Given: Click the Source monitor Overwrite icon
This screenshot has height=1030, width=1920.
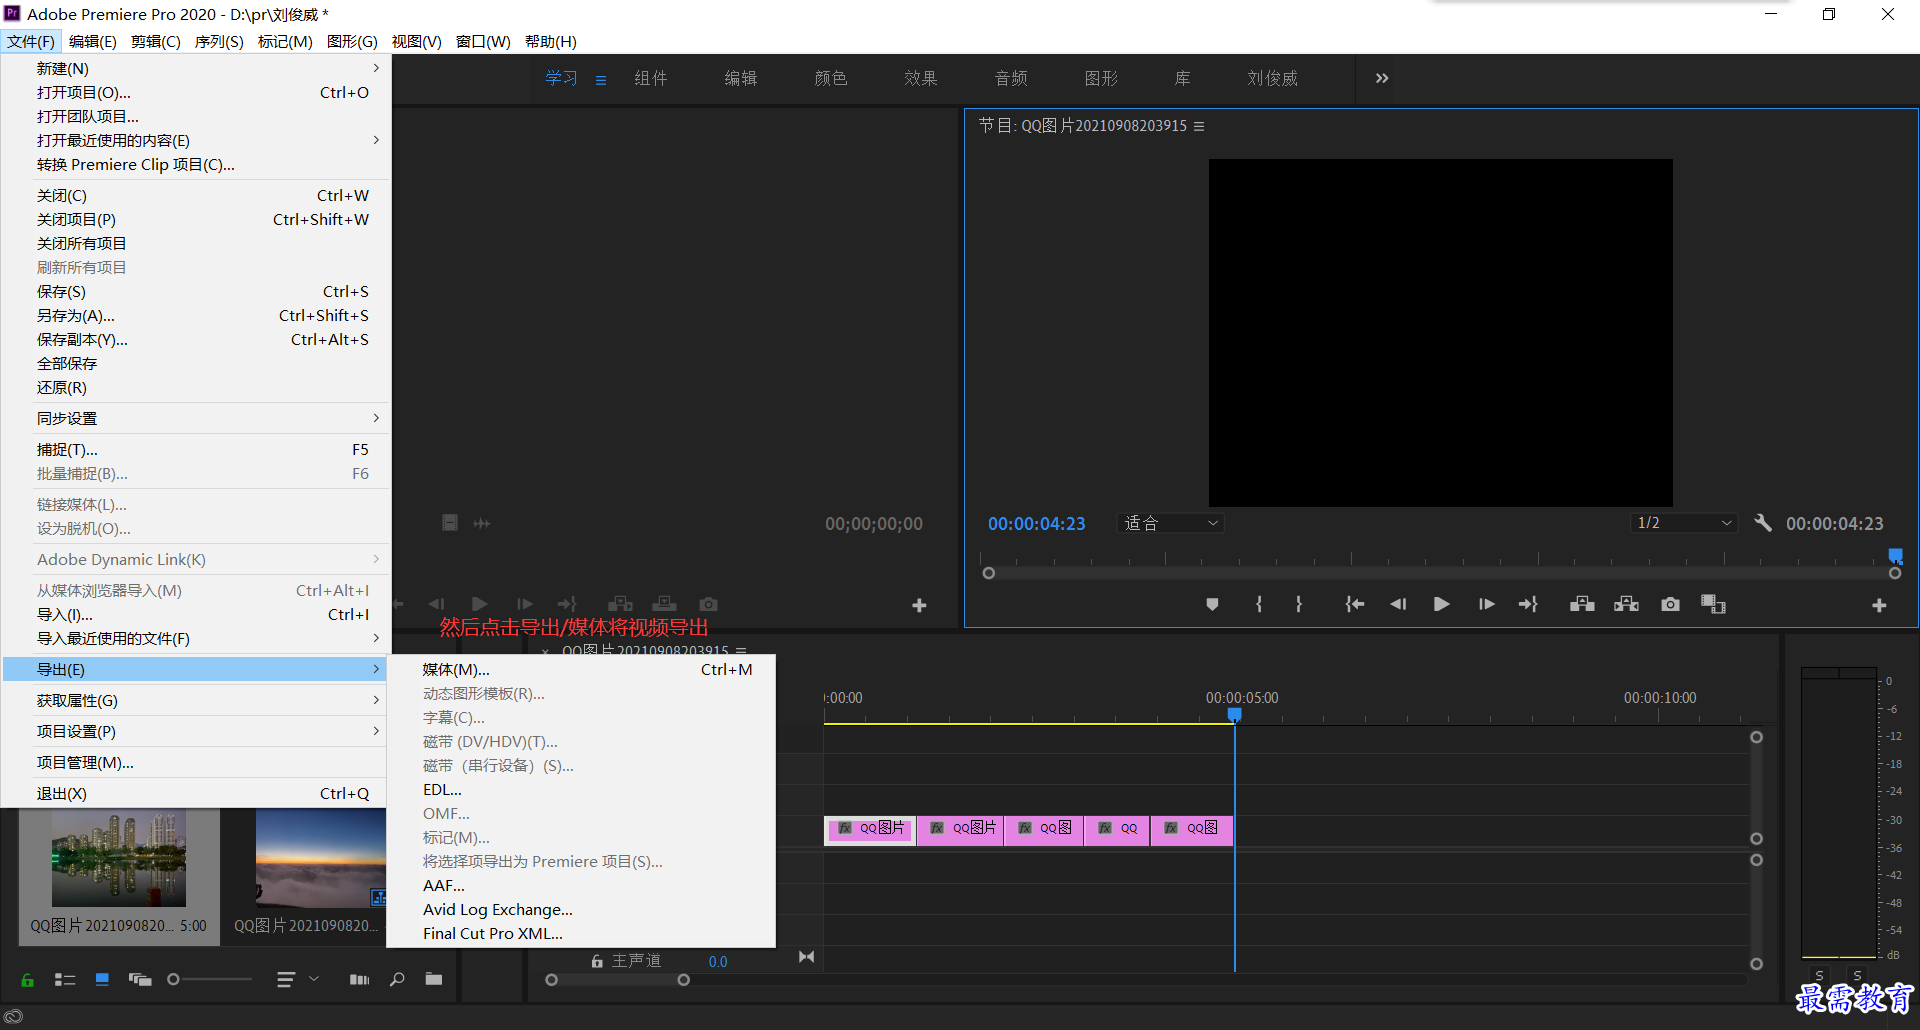Looking at the screenshot, I should (x=664, y=604).
